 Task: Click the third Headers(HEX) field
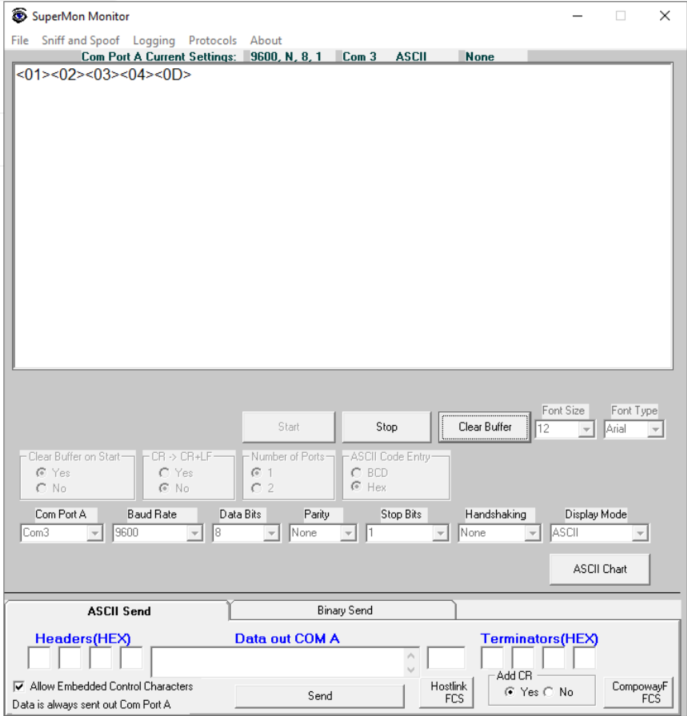100,658
